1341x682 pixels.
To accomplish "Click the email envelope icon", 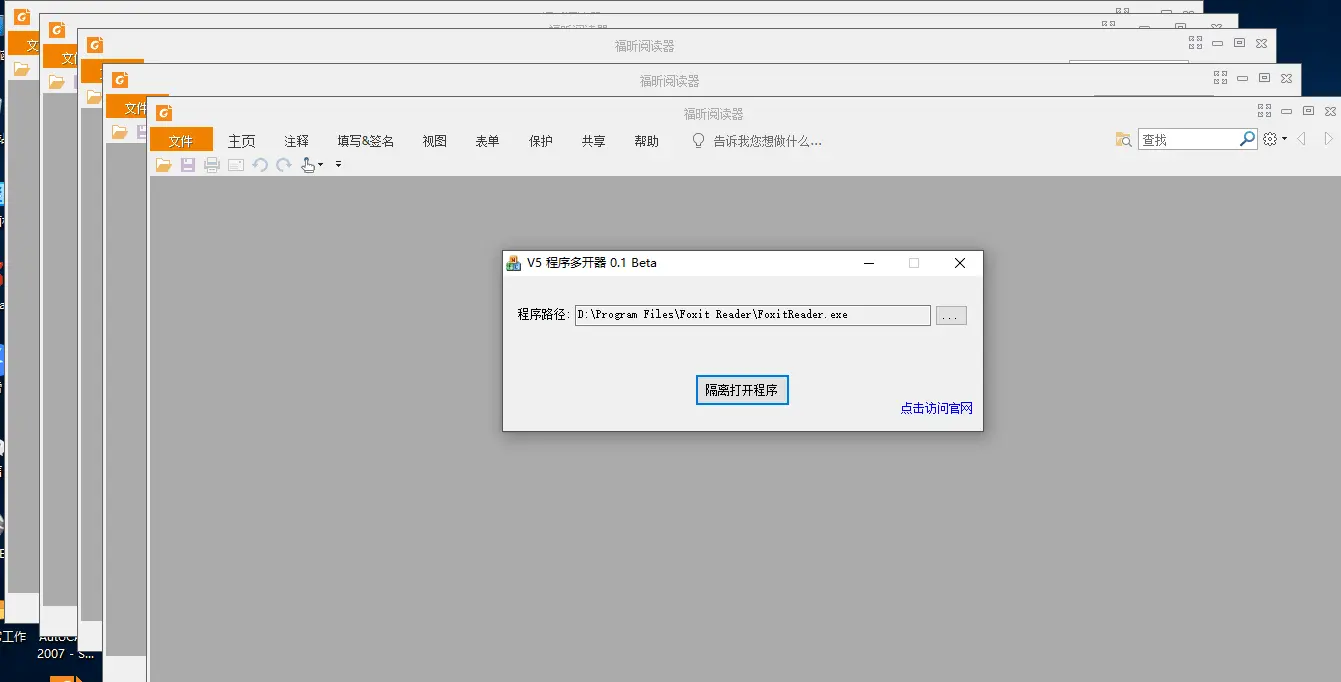I will (x=236, y=165).
